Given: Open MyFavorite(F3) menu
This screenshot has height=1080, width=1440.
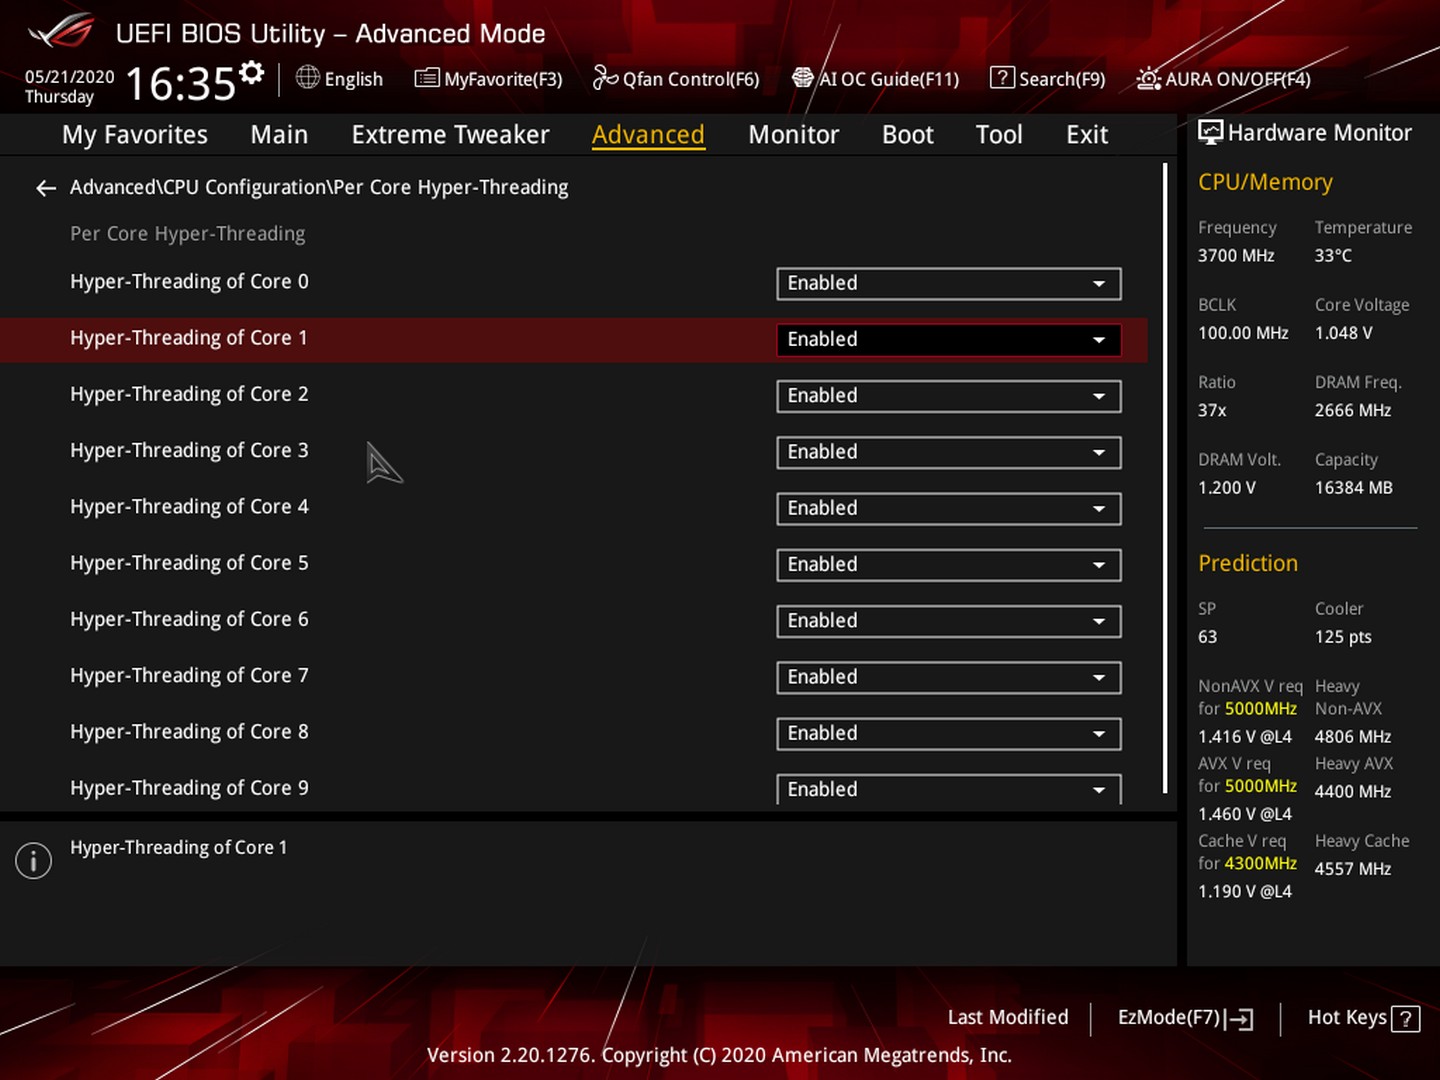Looking at the screenshot, I should [489, 78].
